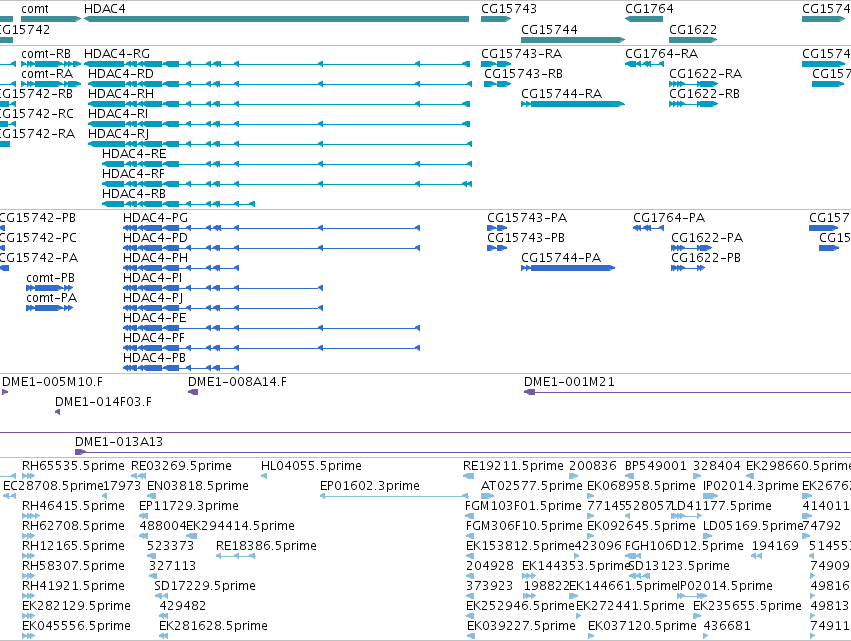
Task: Click protein HDAC4-PE label
Action: 155,318
